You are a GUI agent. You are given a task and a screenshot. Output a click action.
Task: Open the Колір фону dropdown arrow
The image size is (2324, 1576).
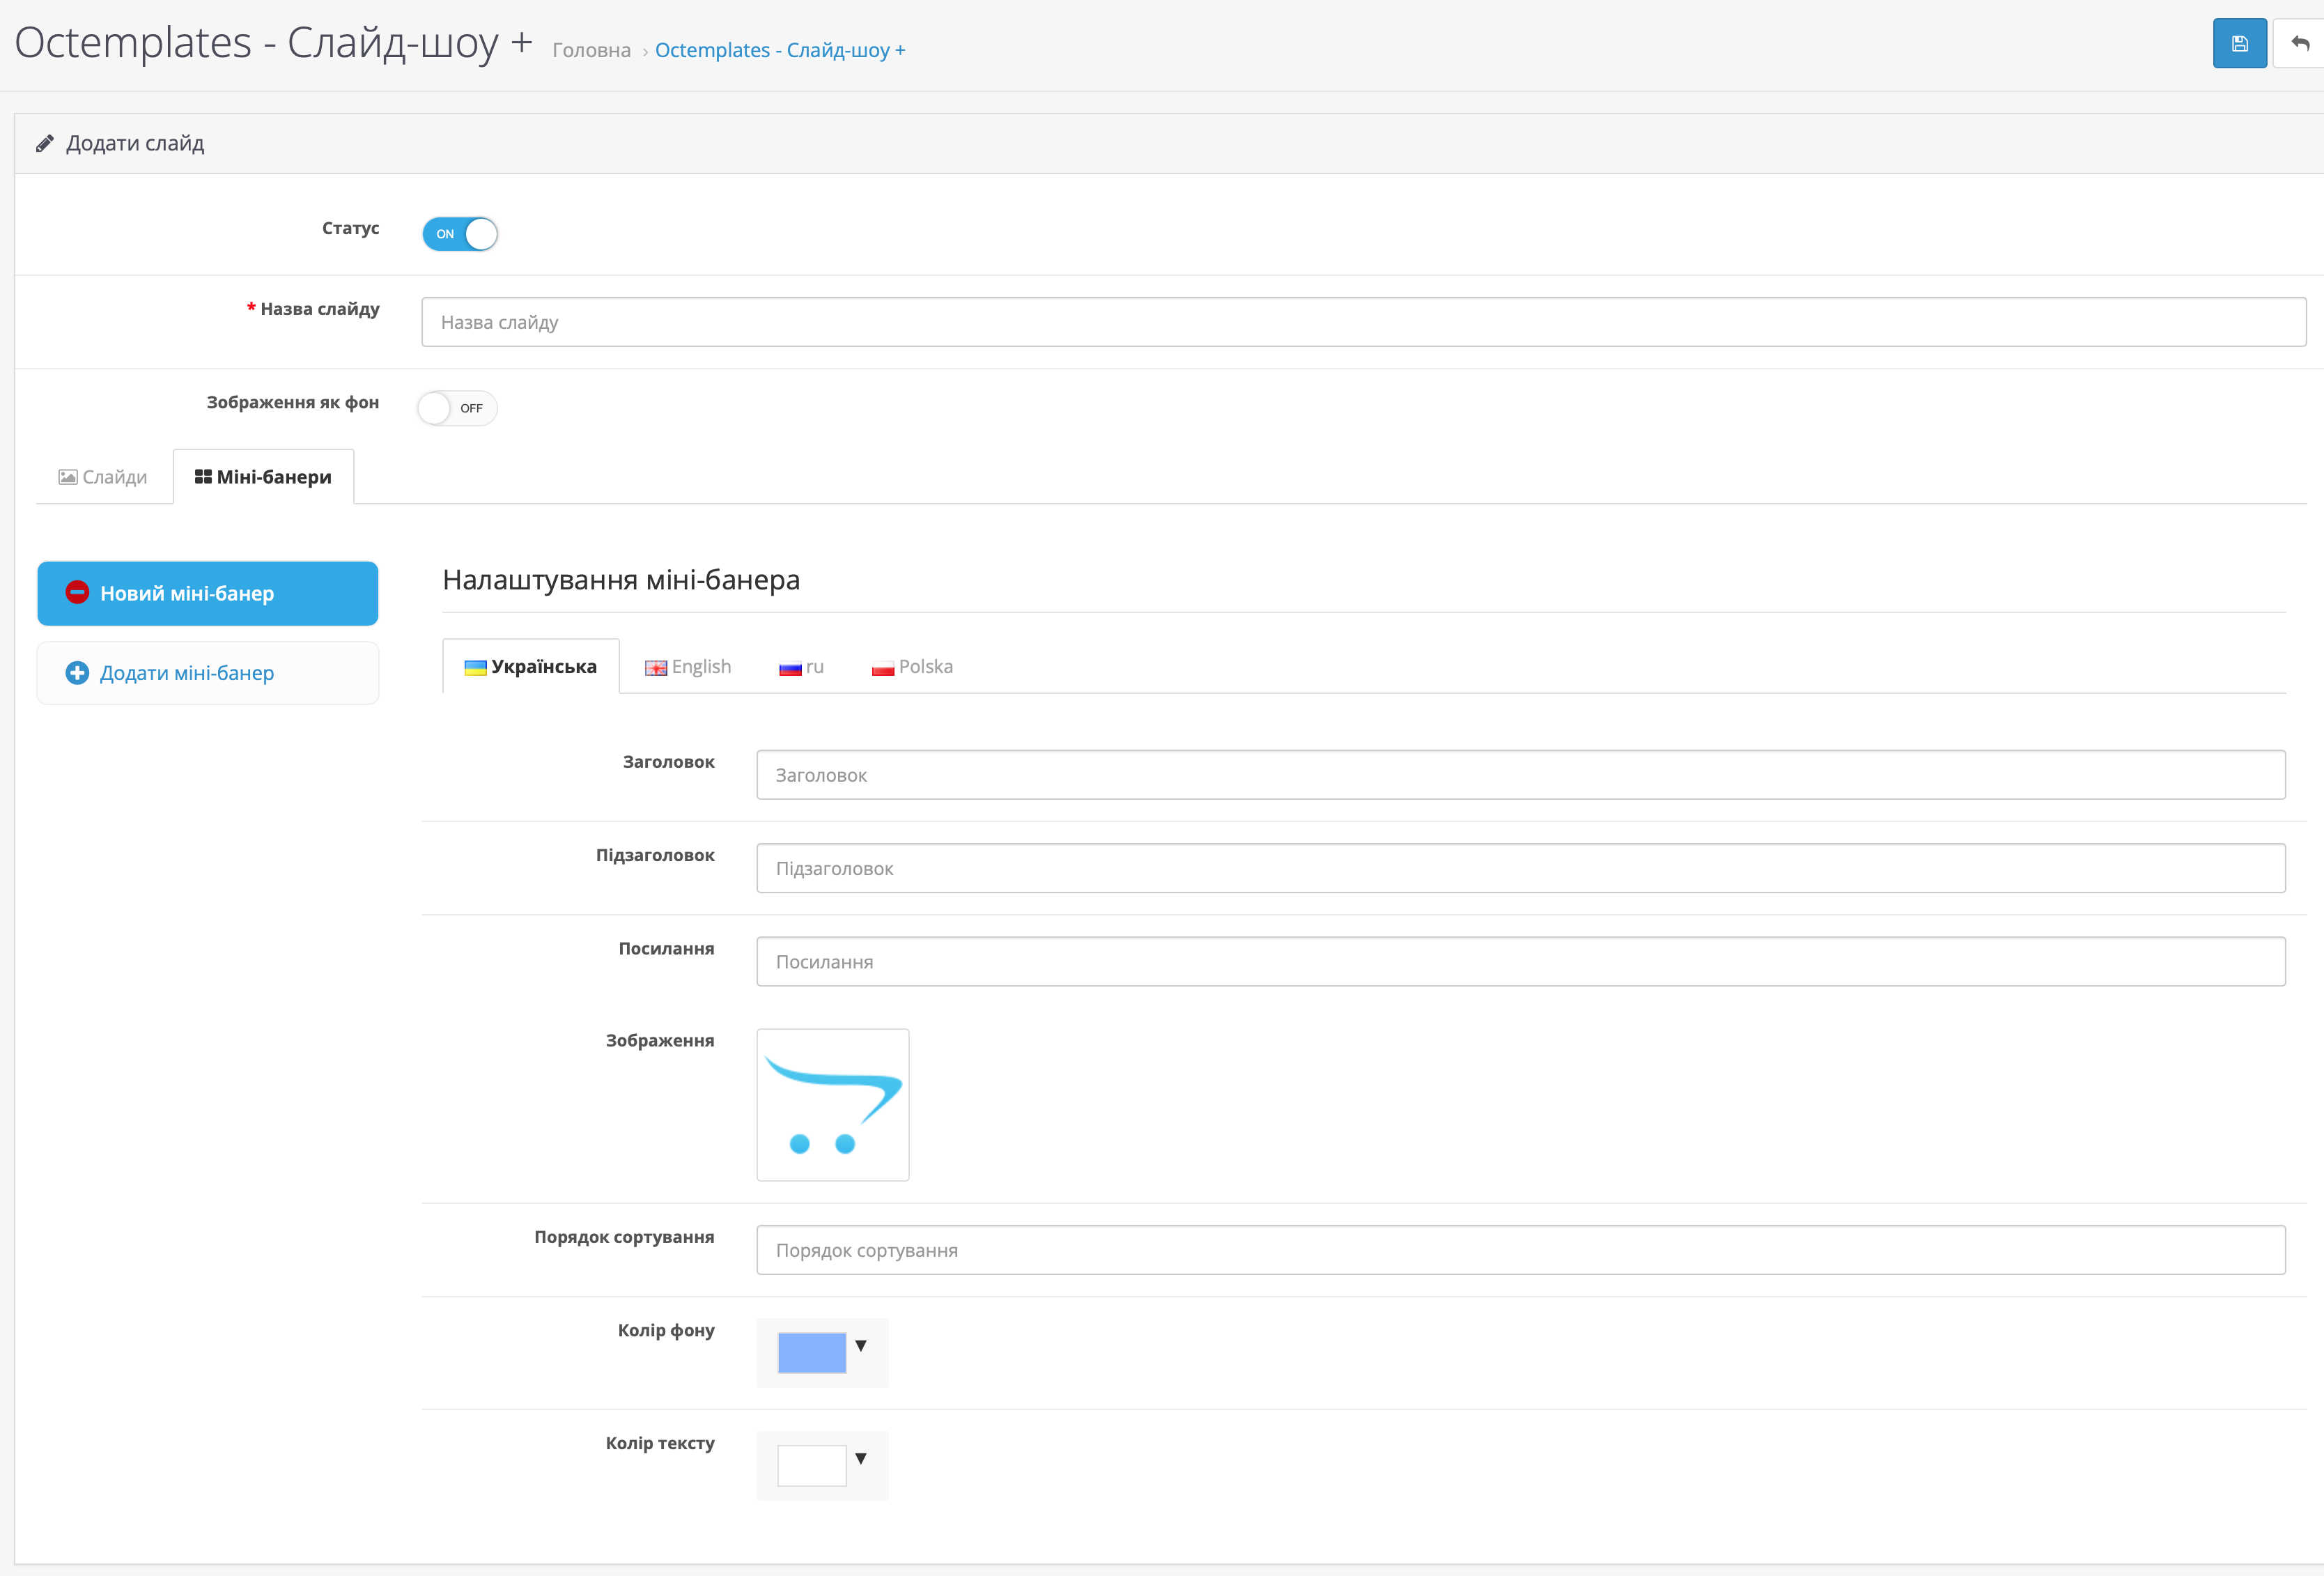pyautogui.click(x=861, y=1346)
